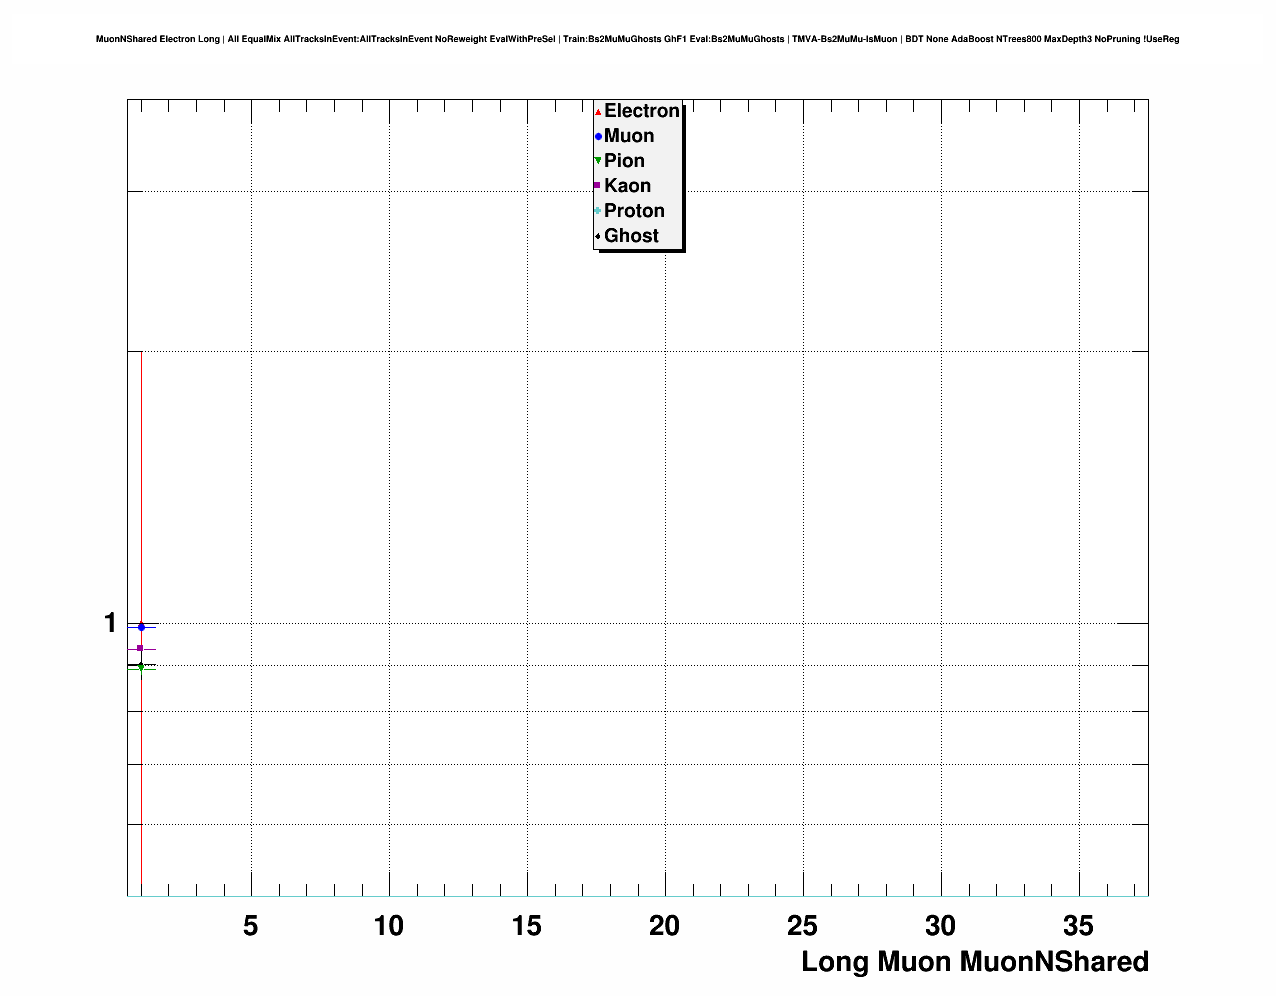Click x-axis tick label 5

tap(251, 927)
